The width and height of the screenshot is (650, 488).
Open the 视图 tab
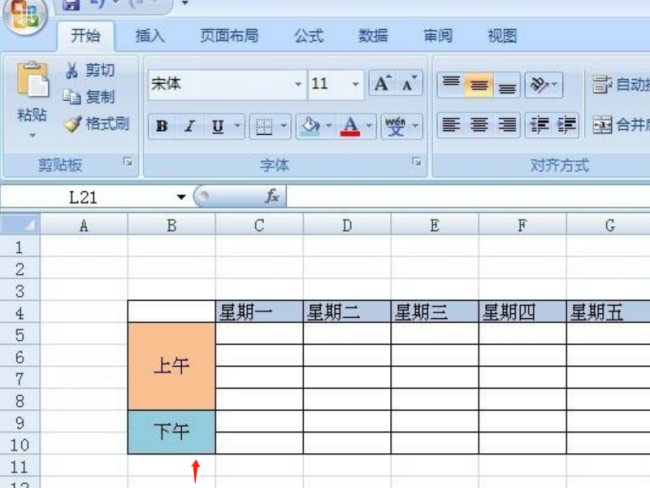(502, 36)
